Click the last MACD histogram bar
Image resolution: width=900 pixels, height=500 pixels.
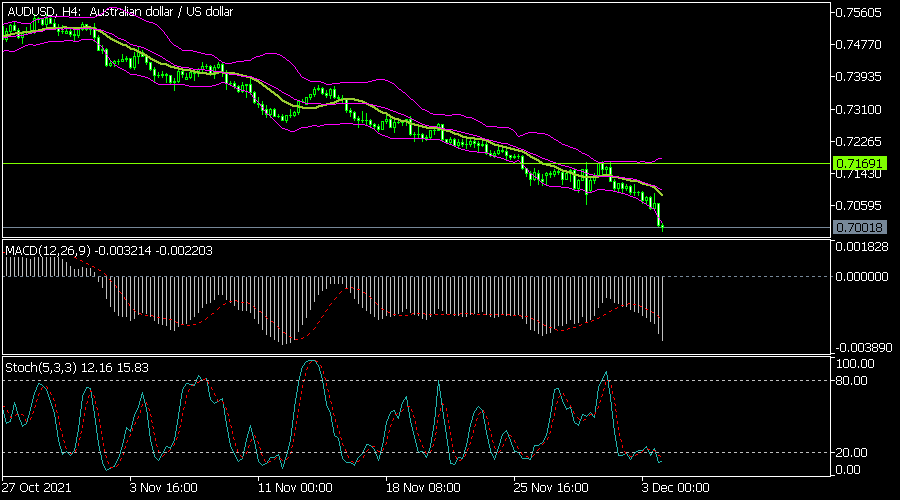coord(662,308)
